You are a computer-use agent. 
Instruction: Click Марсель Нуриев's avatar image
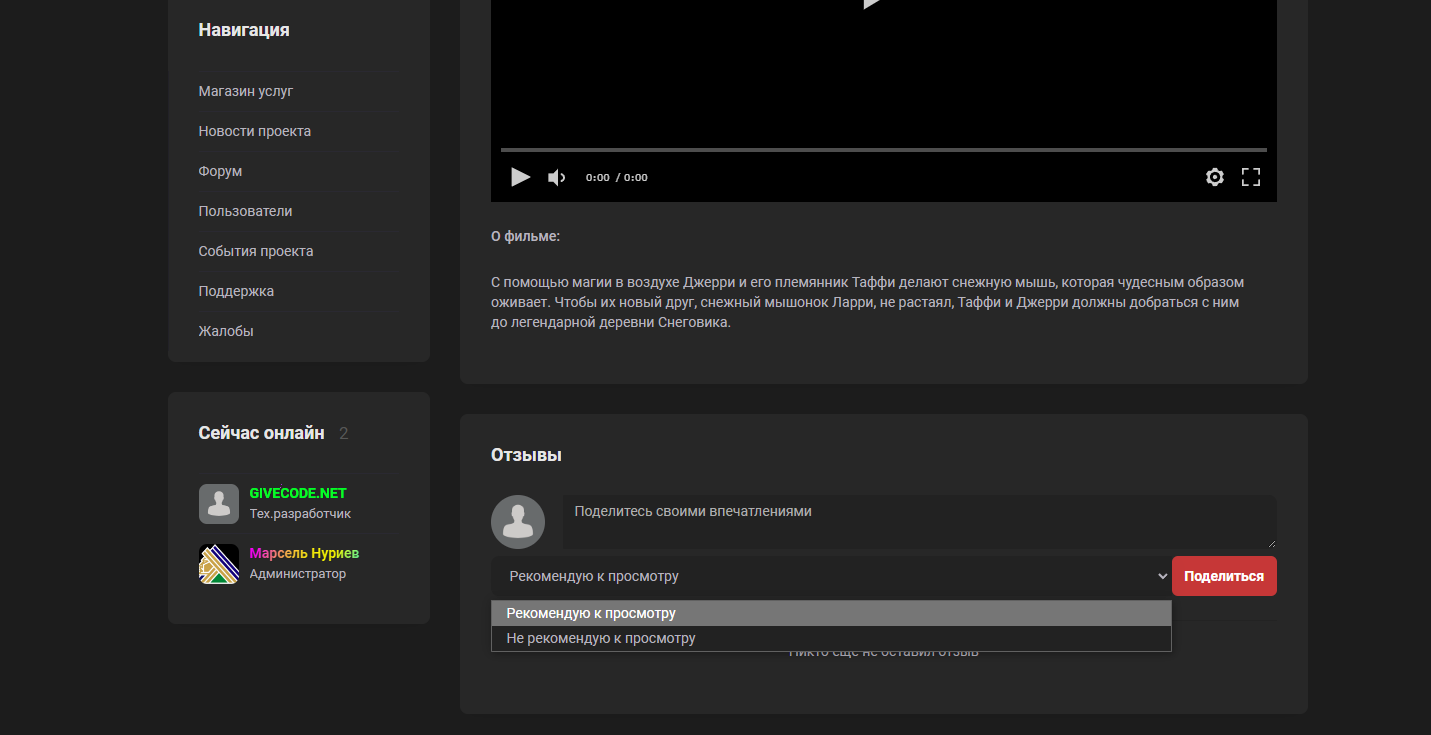[x=219, y=564]
